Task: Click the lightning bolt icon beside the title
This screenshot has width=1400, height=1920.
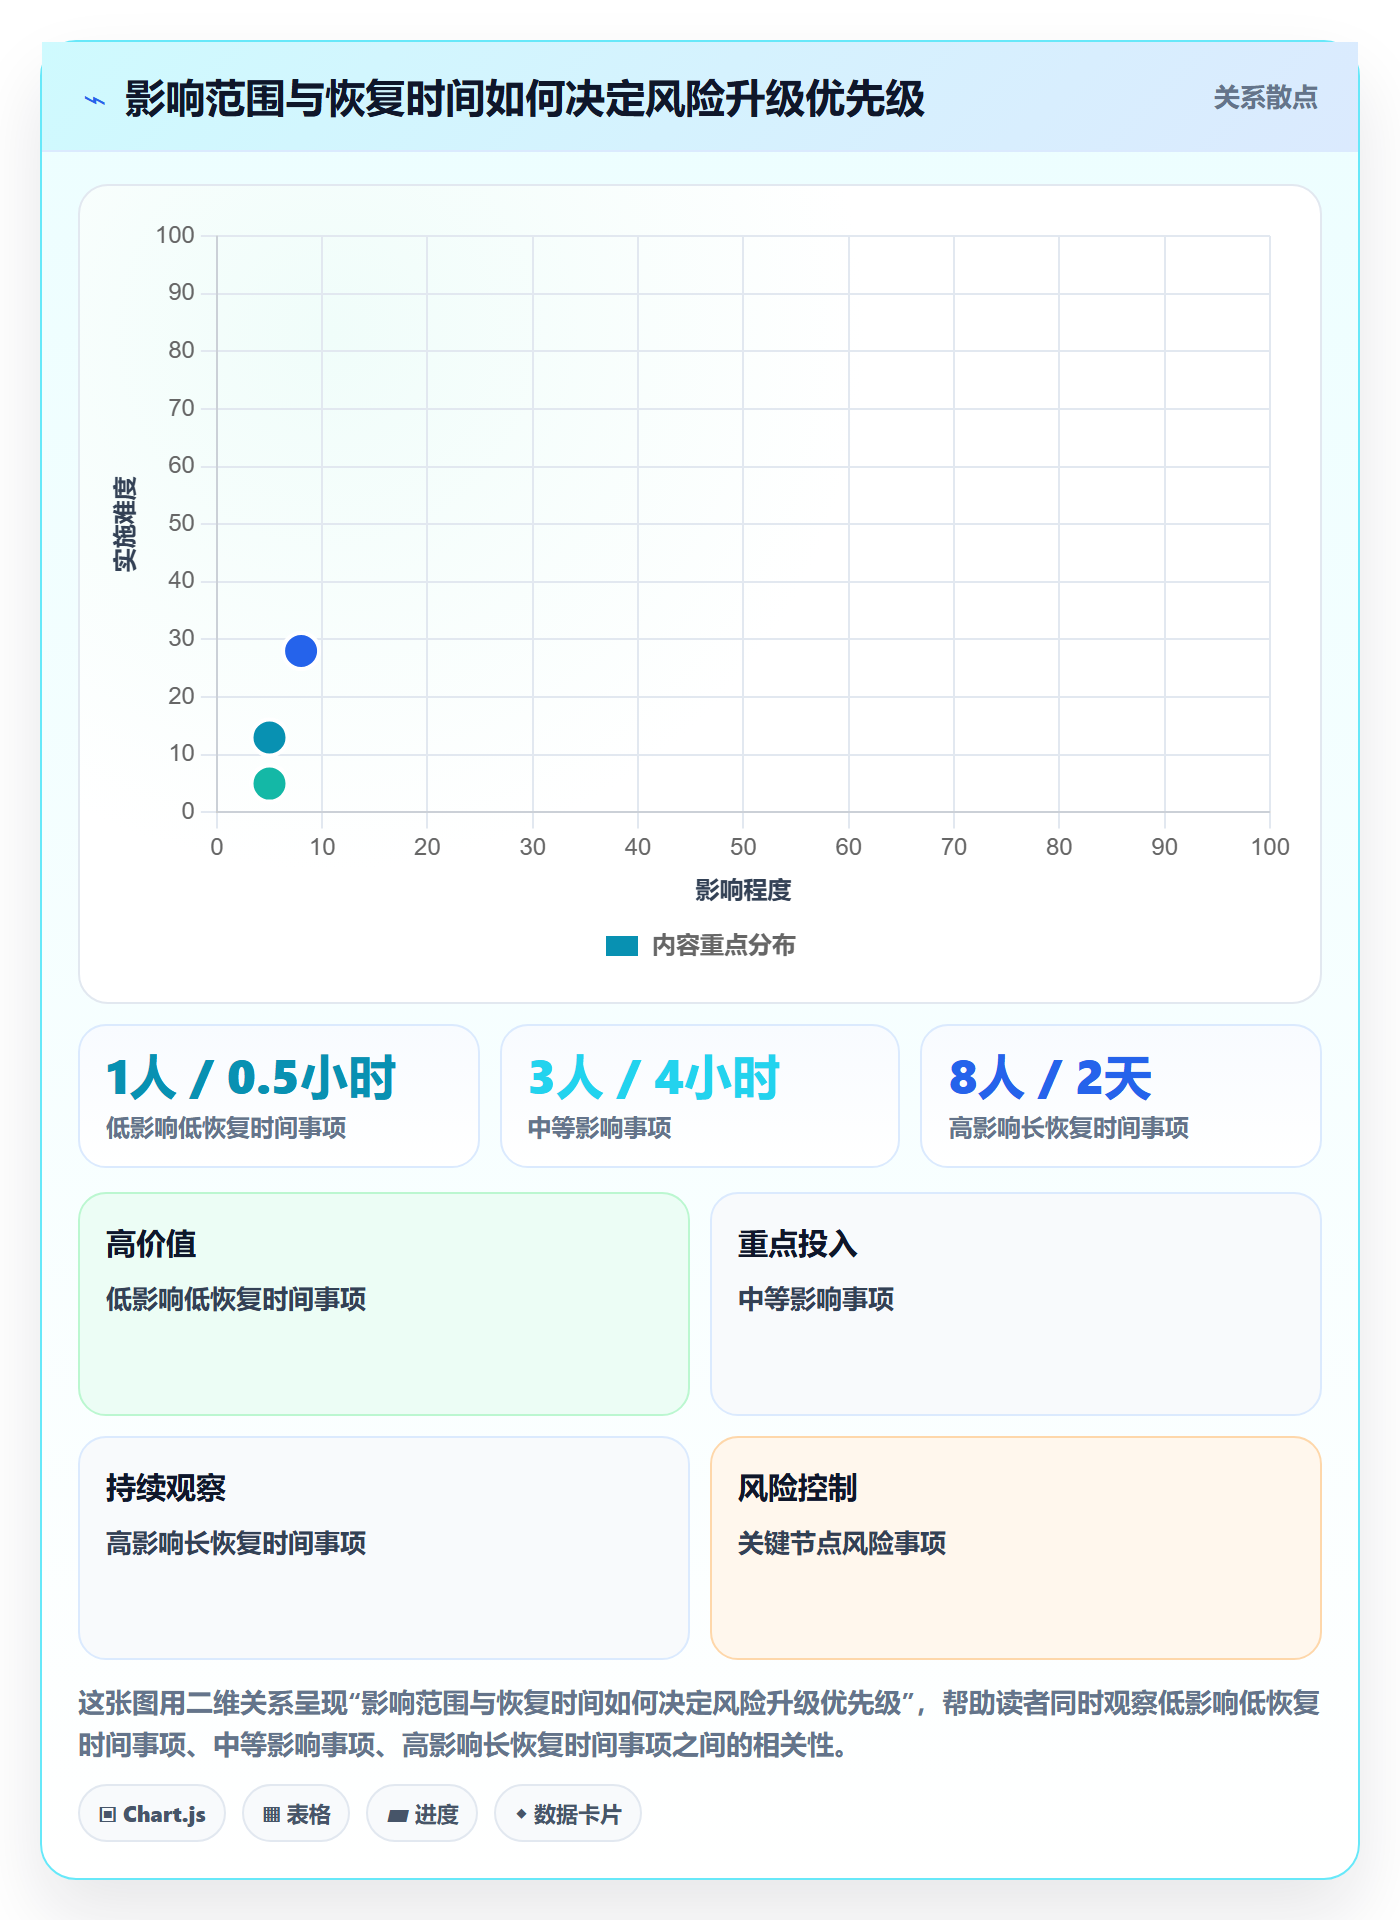Action: click(95, 100)
